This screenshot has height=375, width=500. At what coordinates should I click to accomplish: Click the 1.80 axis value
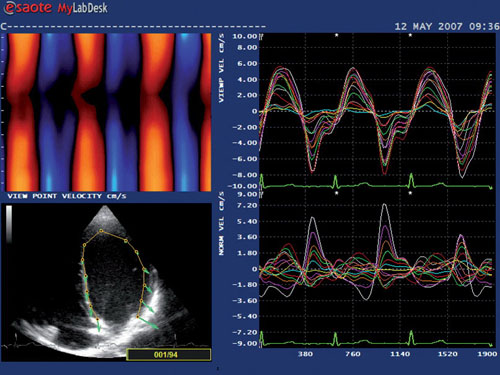click(247, 253)
